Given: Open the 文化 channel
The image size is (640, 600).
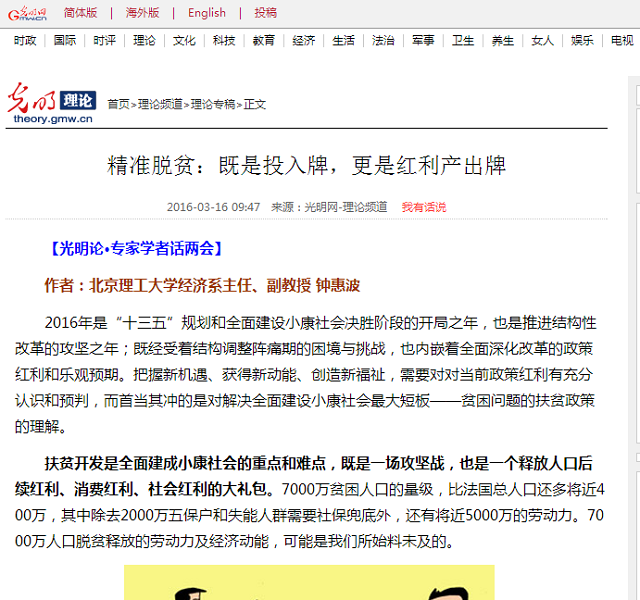Looking at the screenshot, I should 184,41.
